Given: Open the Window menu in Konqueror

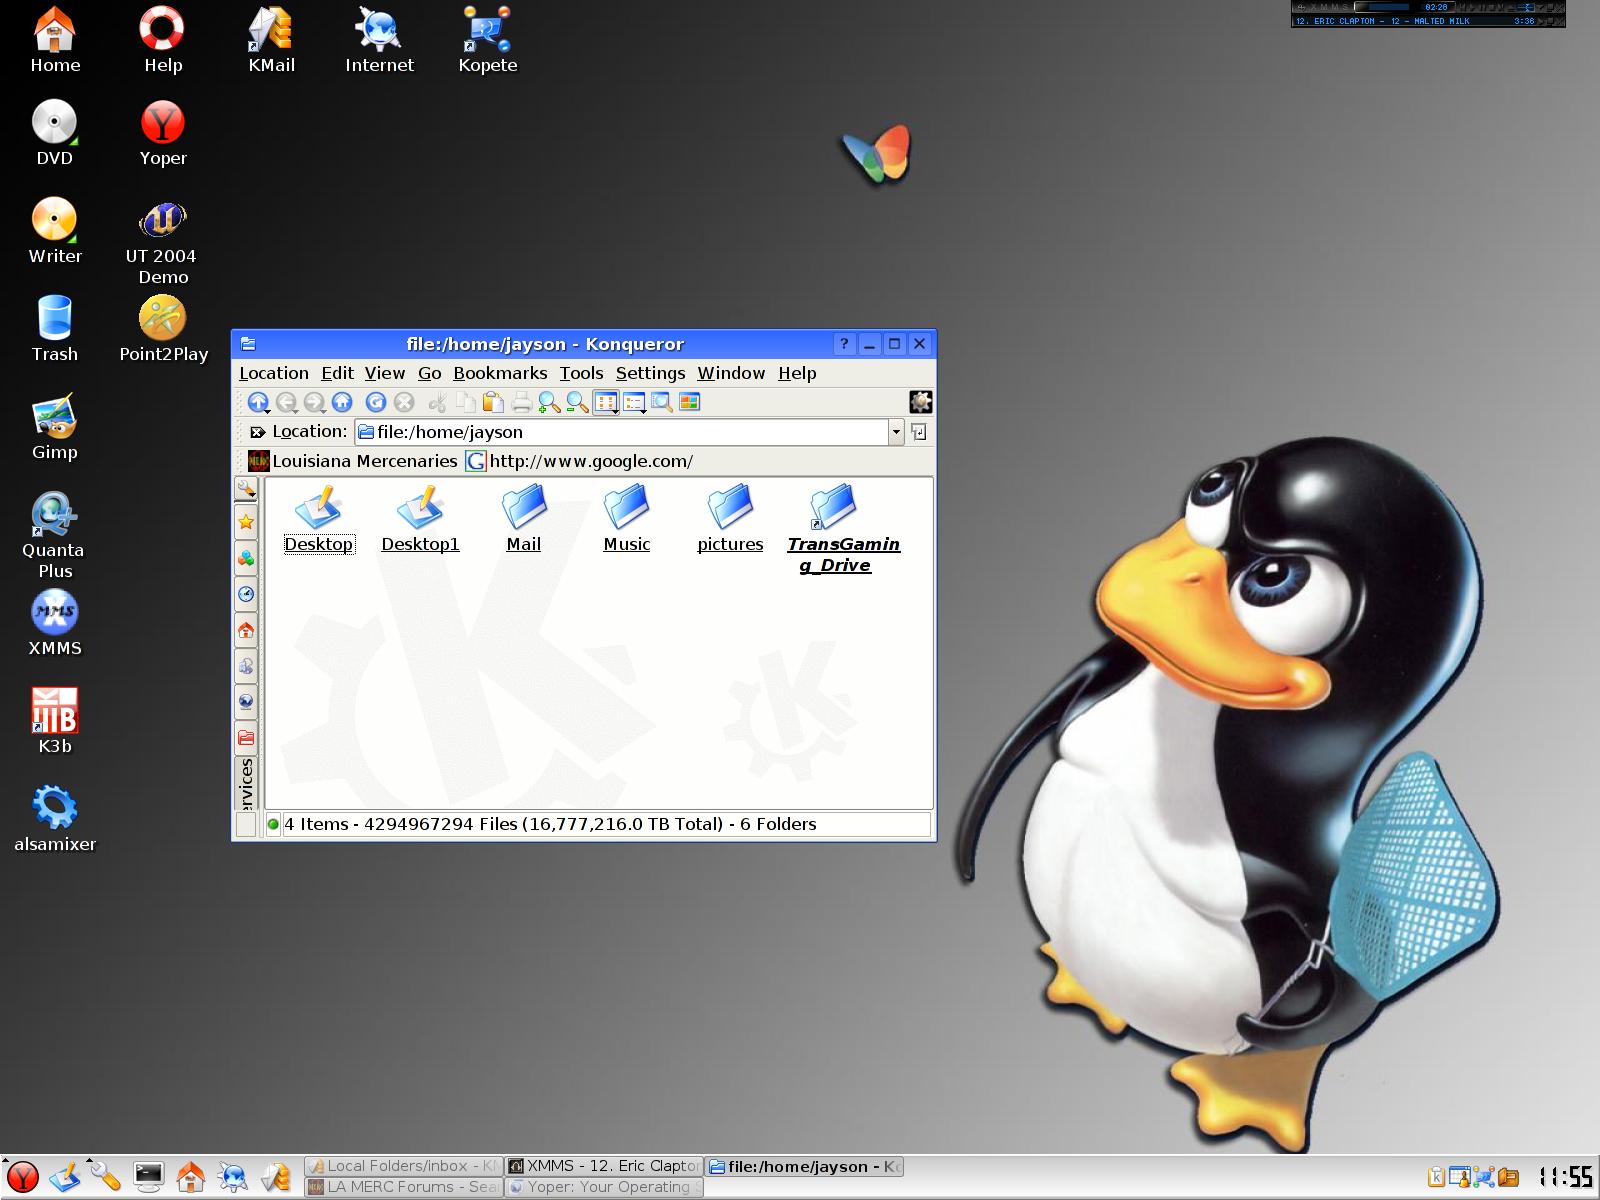Looking at the screenshot, I should [x=731, y=373].
